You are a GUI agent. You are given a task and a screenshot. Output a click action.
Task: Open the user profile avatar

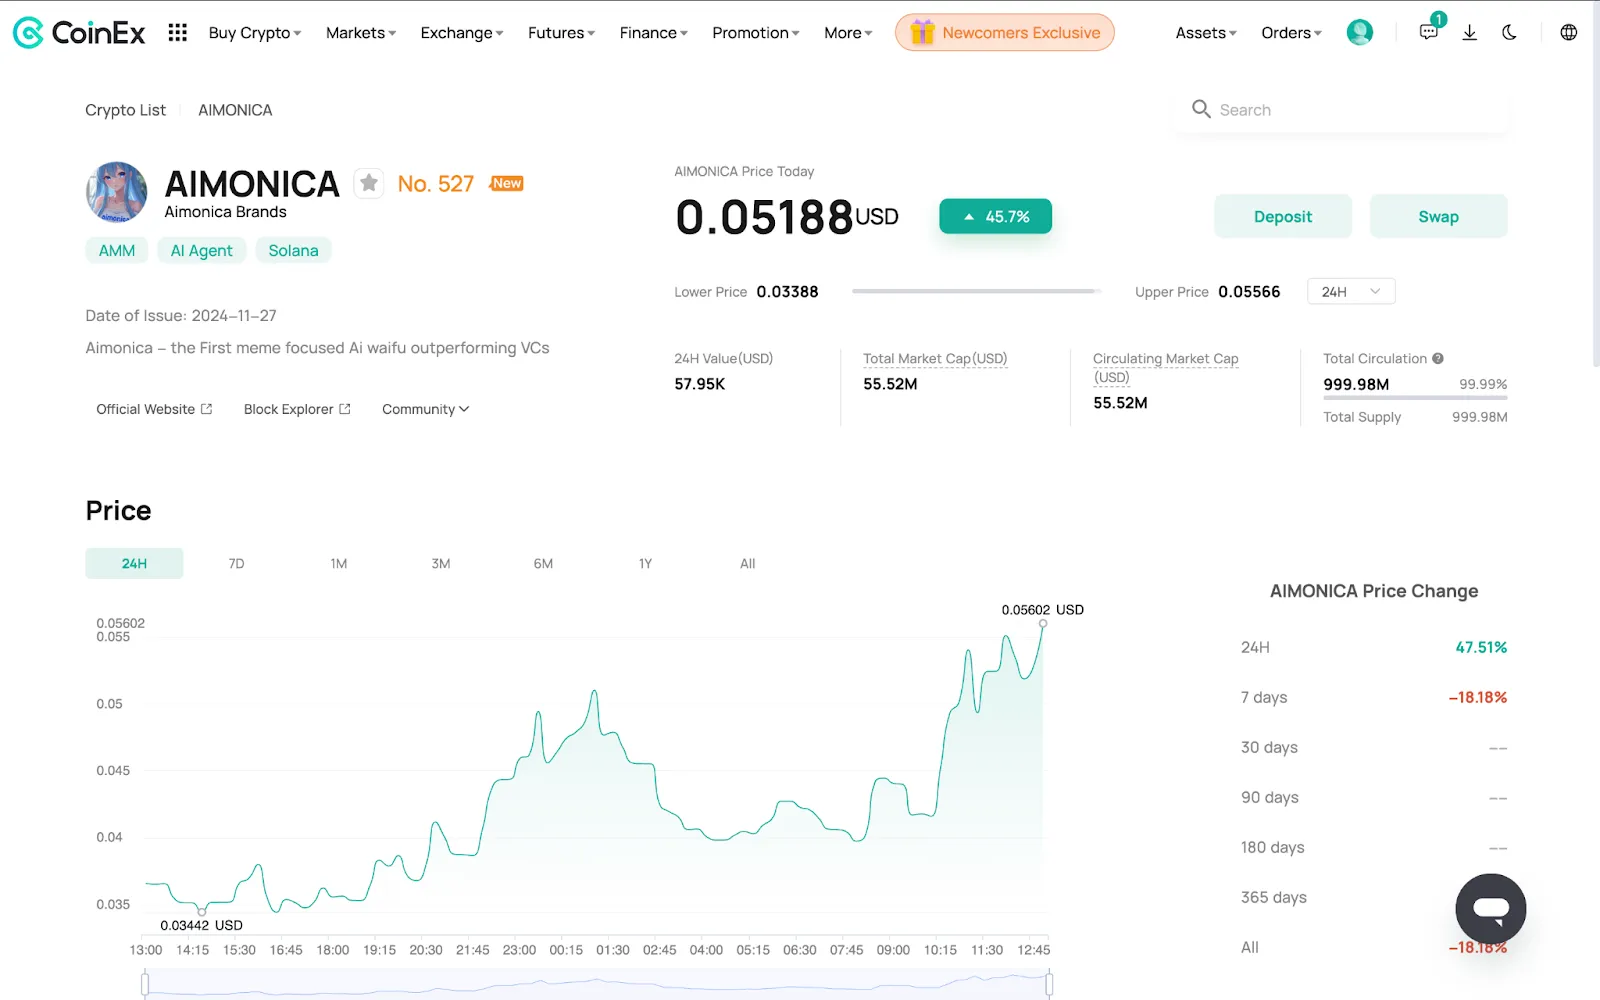(1360, 33)
